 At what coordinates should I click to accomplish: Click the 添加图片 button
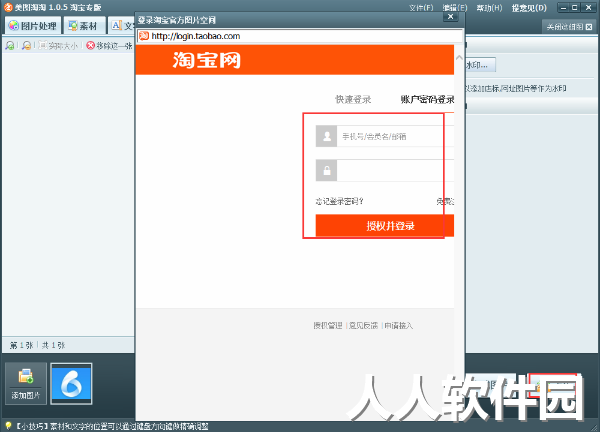pyautogui.click(x=26, y=383)
